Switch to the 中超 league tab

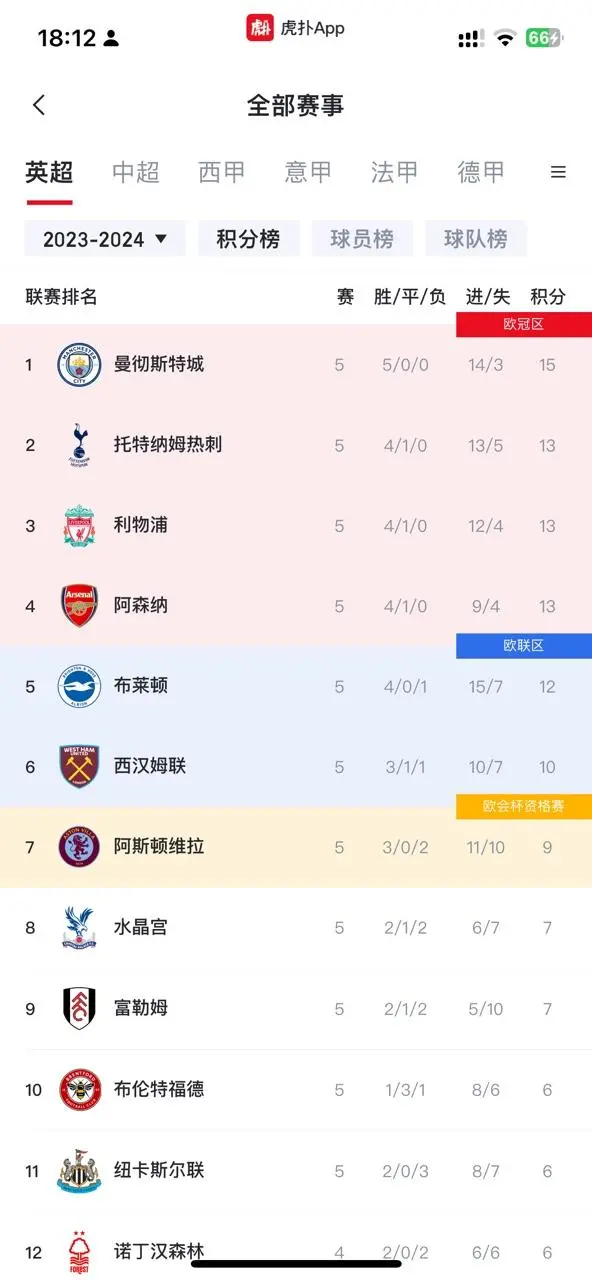click(x=135, y=172)
